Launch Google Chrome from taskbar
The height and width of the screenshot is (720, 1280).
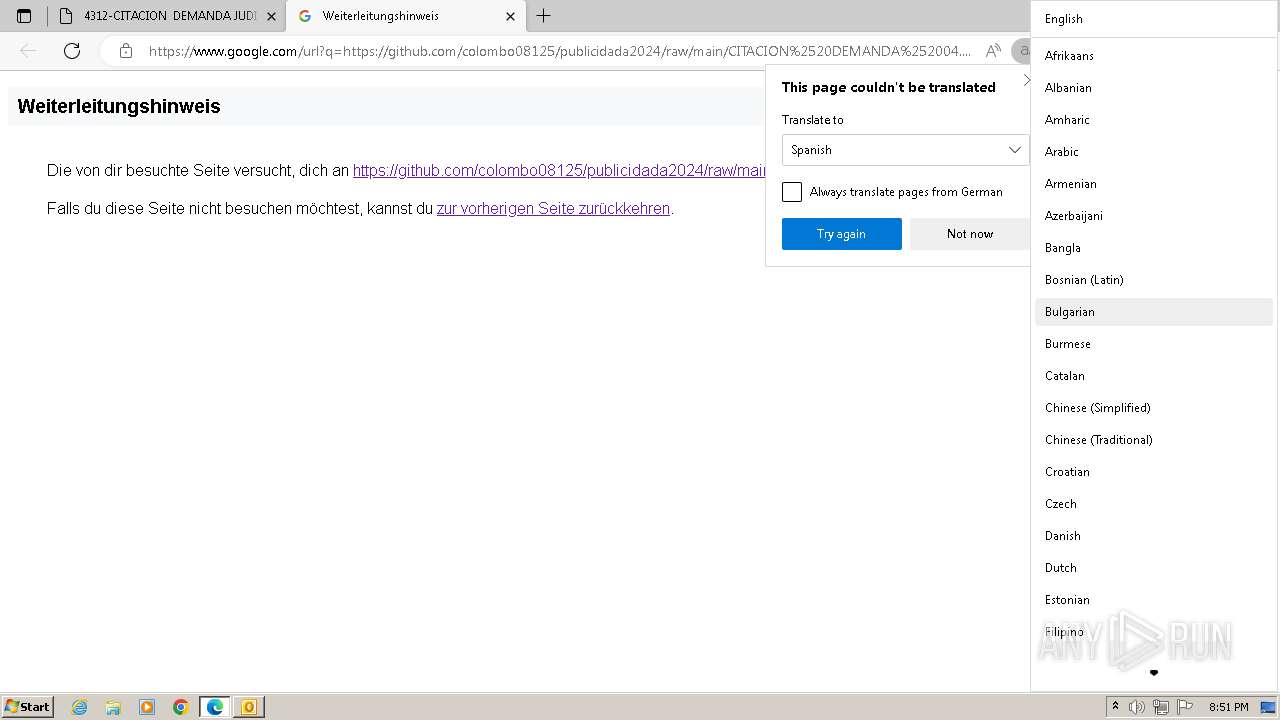[181, 707]
